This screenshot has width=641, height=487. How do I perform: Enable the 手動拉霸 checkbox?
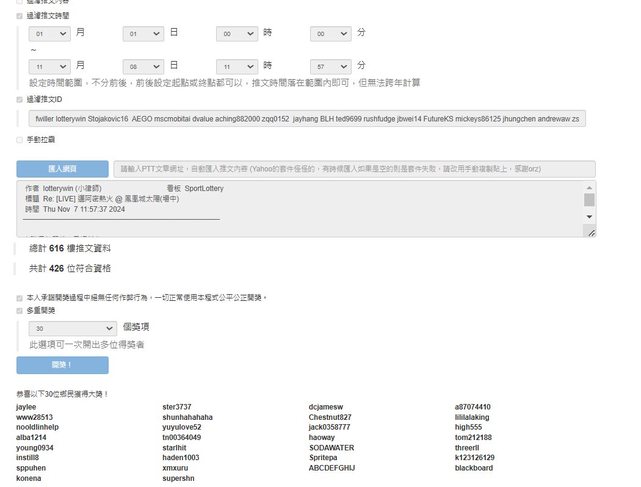19,140
